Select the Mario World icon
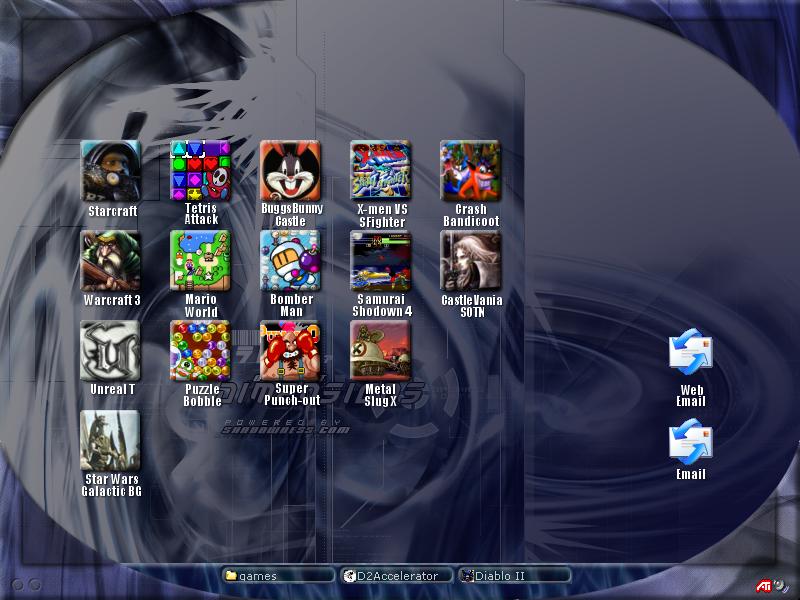 tap(201, 261)
